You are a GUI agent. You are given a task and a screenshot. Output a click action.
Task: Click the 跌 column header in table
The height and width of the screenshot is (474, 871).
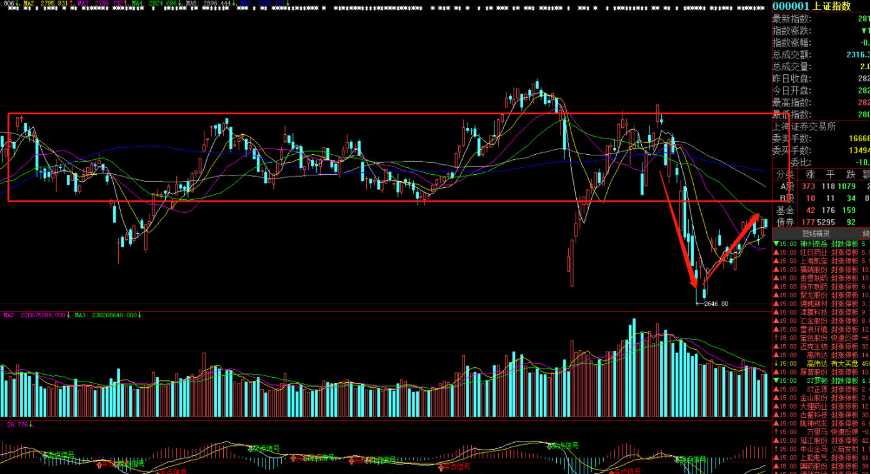[x=852, y=173]
